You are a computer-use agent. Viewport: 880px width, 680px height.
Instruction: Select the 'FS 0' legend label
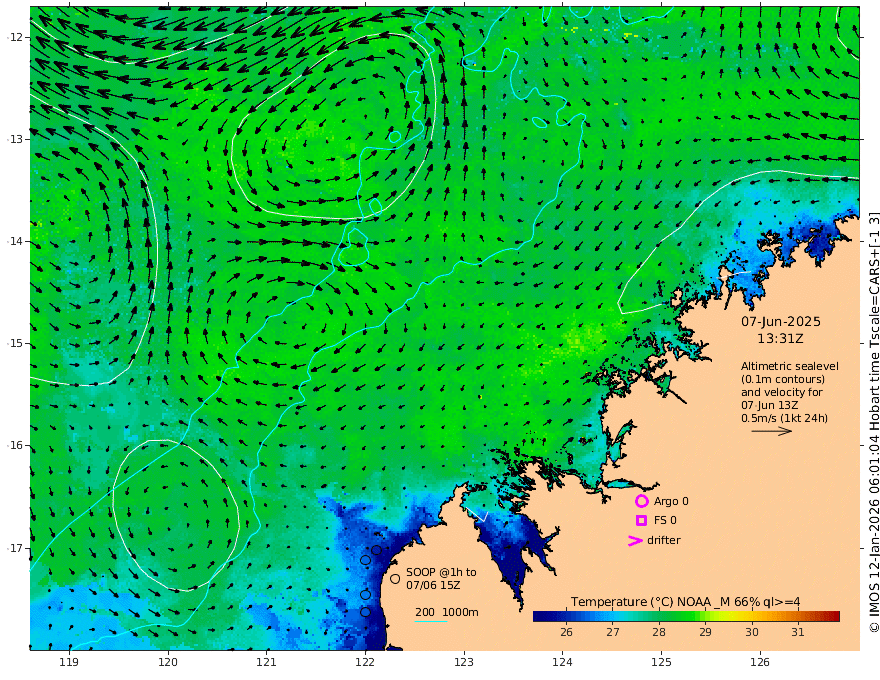pyautogui.click(x=665, y=520)
